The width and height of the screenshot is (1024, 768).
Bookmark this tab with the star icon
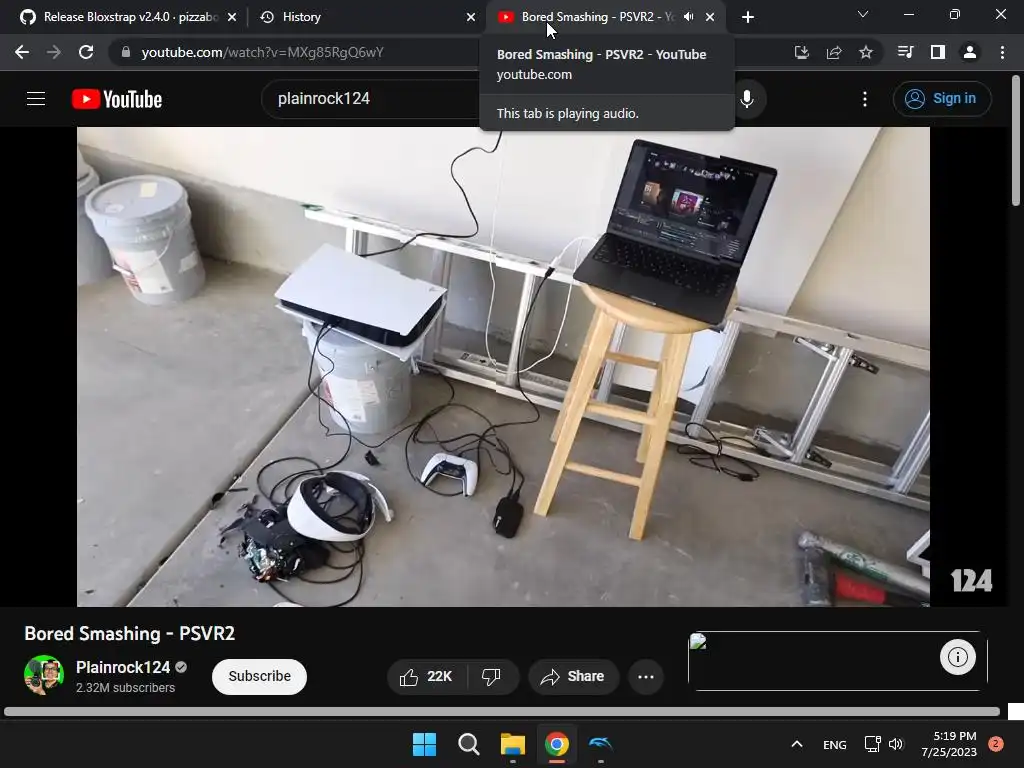coord(866,52)
